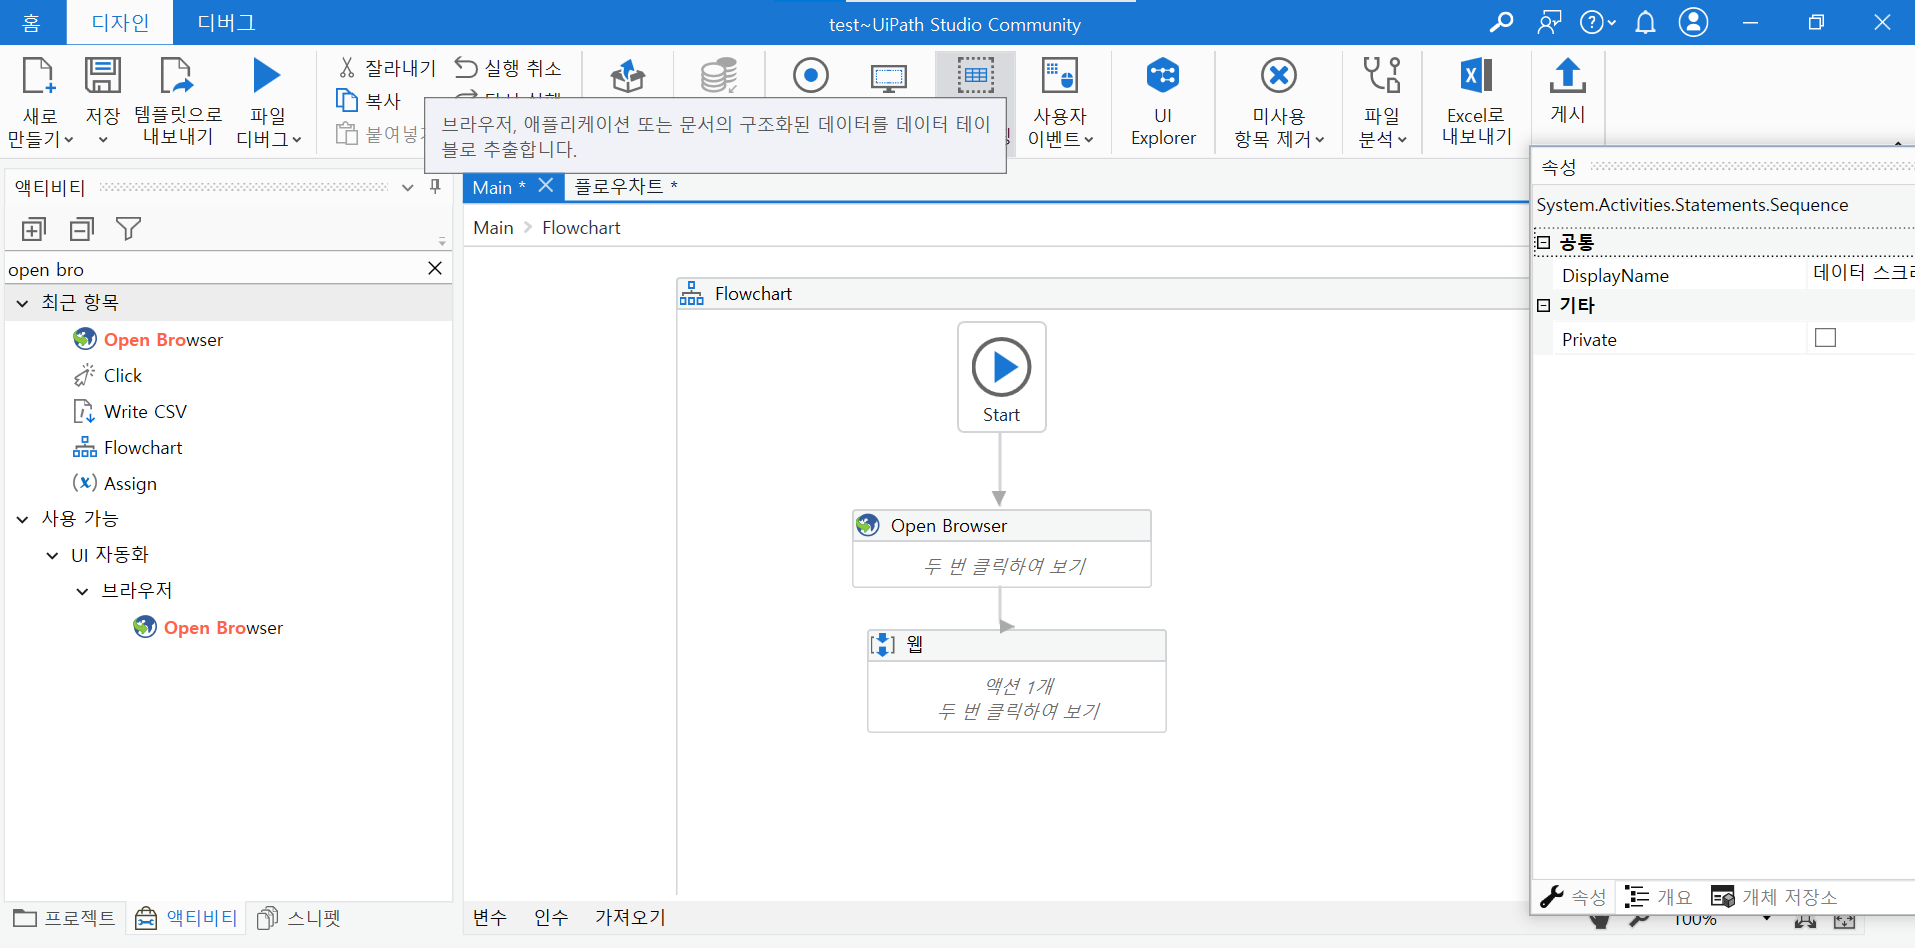Switch to 개체 저장소 (Object Repository) tab
This screenshot has height=948, width=1915.
[1774, 897]
